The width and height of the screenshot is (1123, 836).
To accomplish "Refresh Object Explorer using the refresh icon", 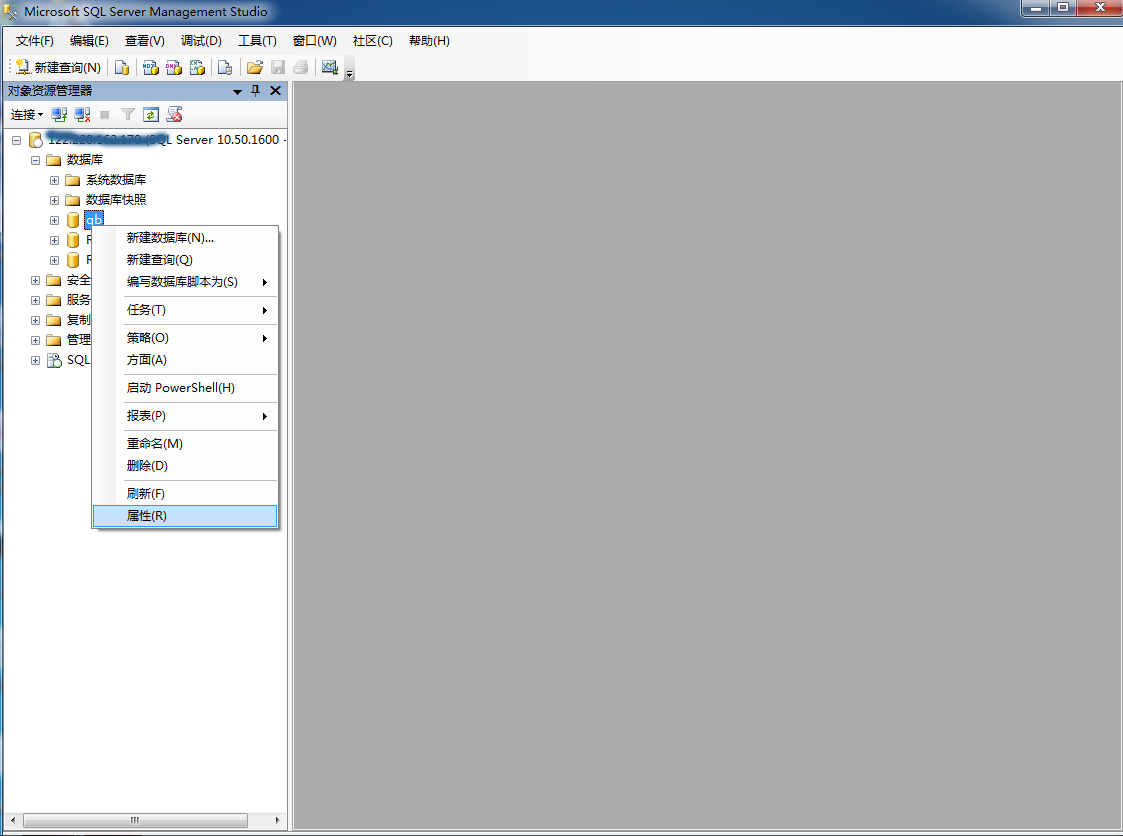I will [x=151, y=115].
